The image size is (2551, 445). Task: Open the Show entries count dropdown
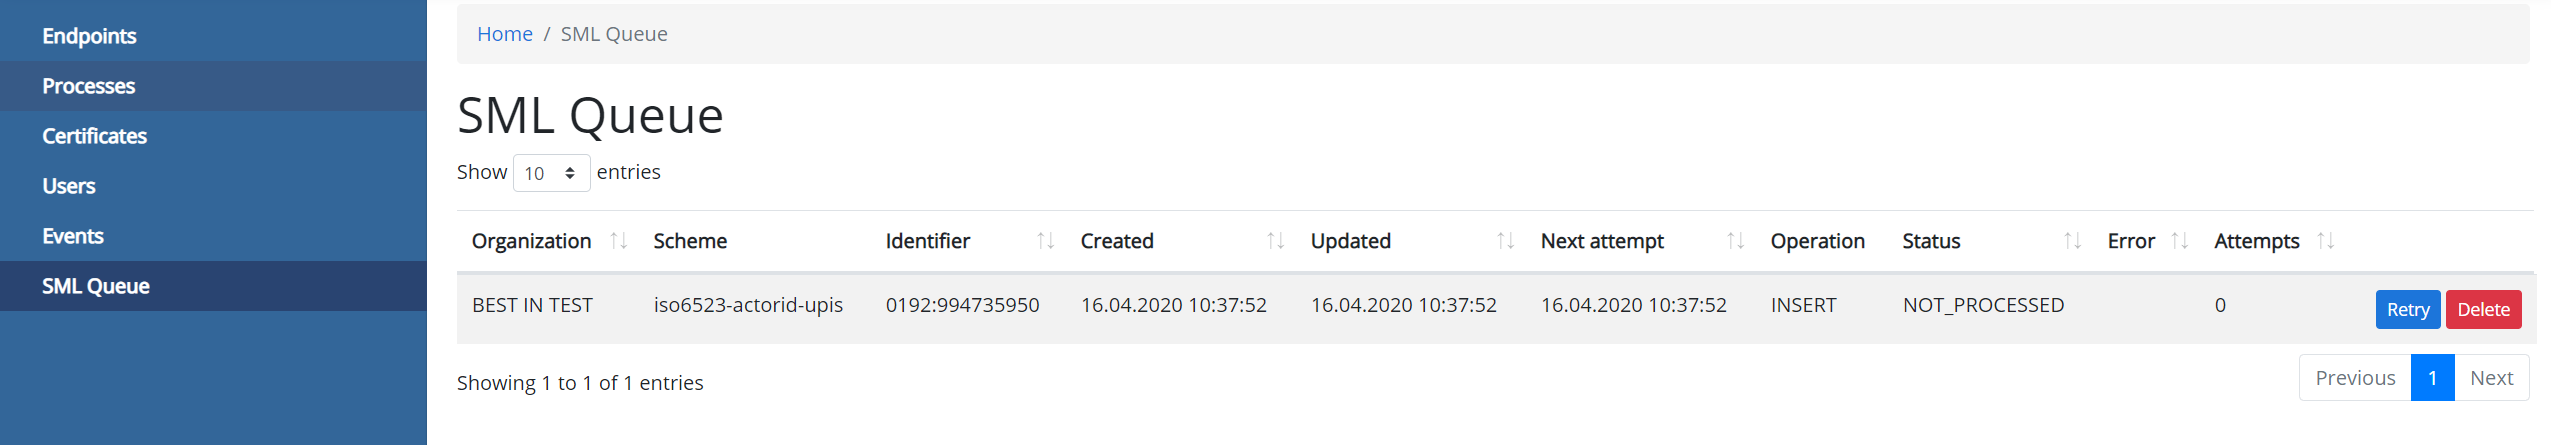pos(551,173)
